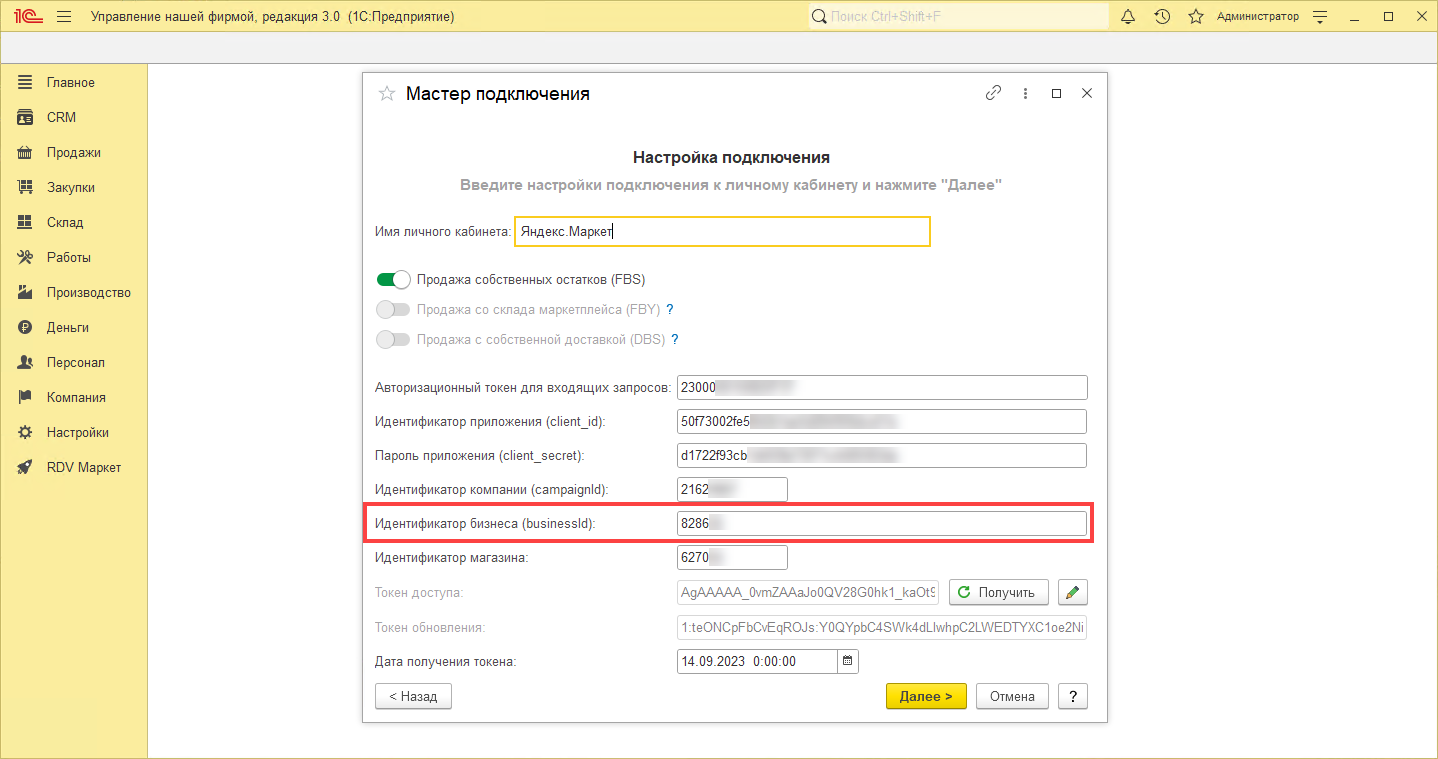The height and width of the screenshot is (759, 1438).
Task: Open the favorites star in title bar
Action: (x=1195, y=17)
